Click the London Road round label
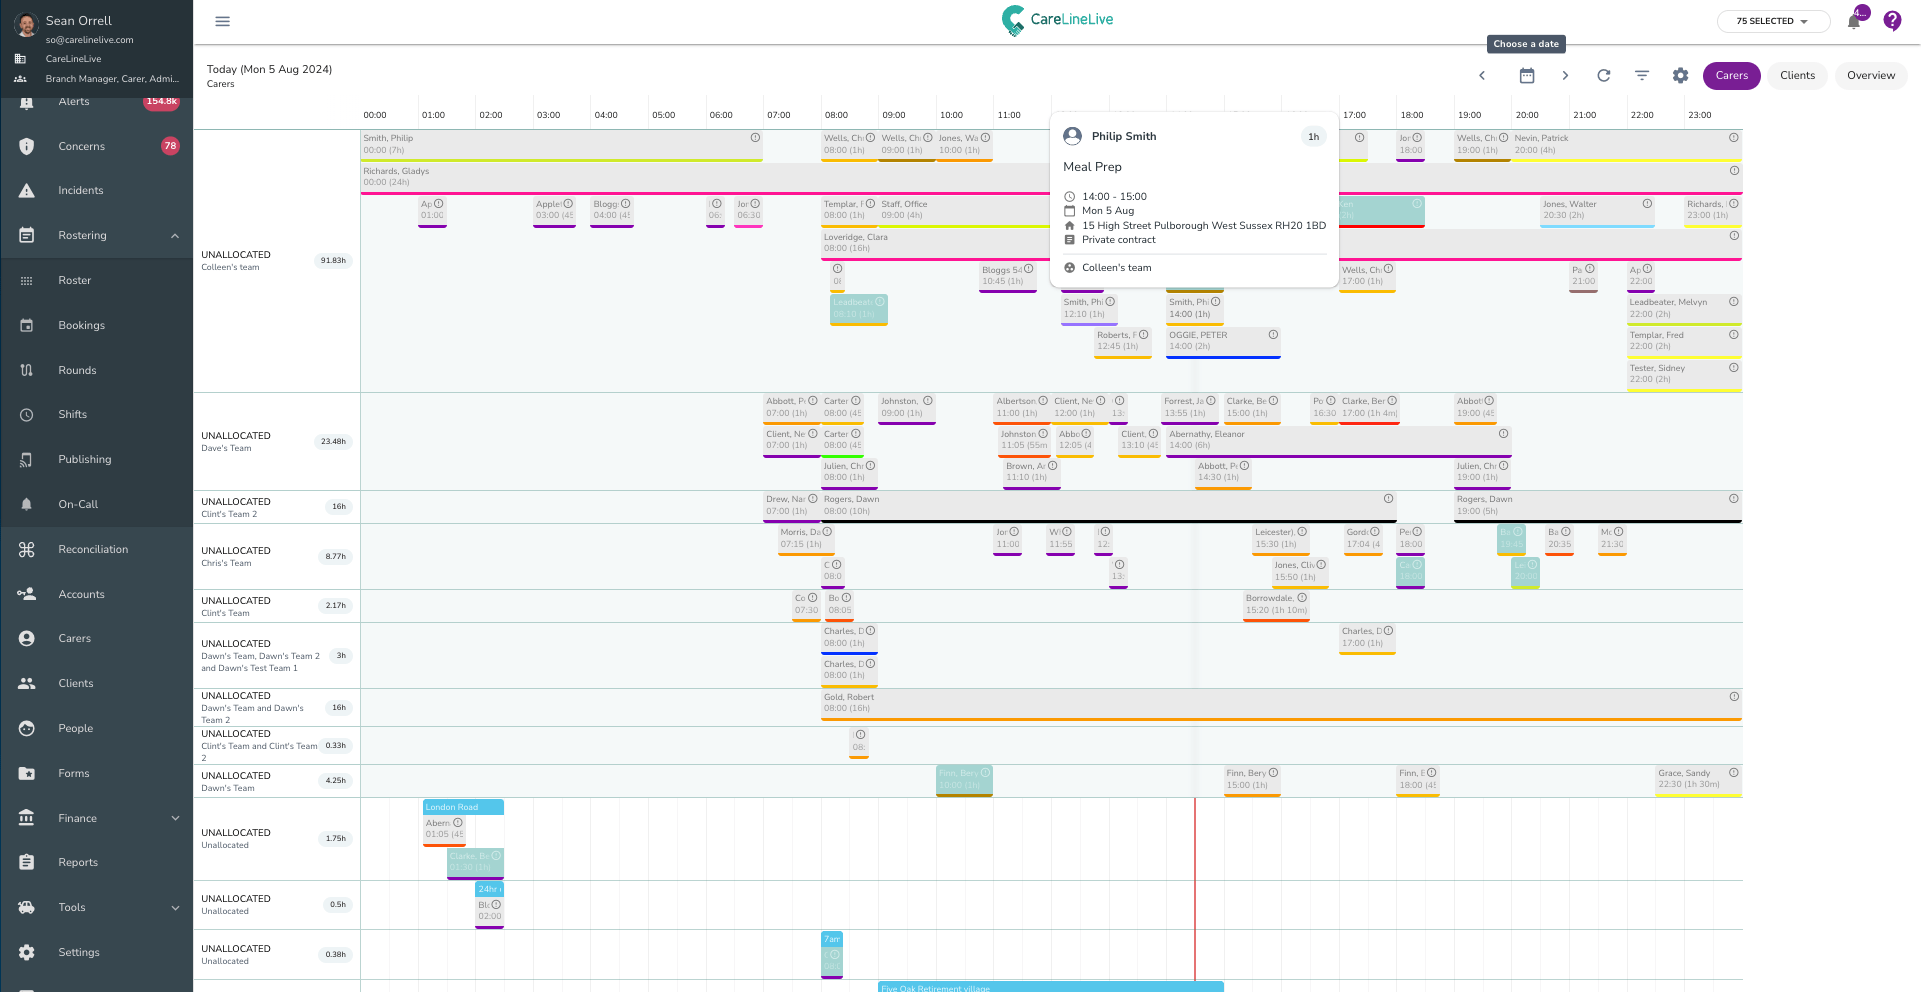 (462, 807)
